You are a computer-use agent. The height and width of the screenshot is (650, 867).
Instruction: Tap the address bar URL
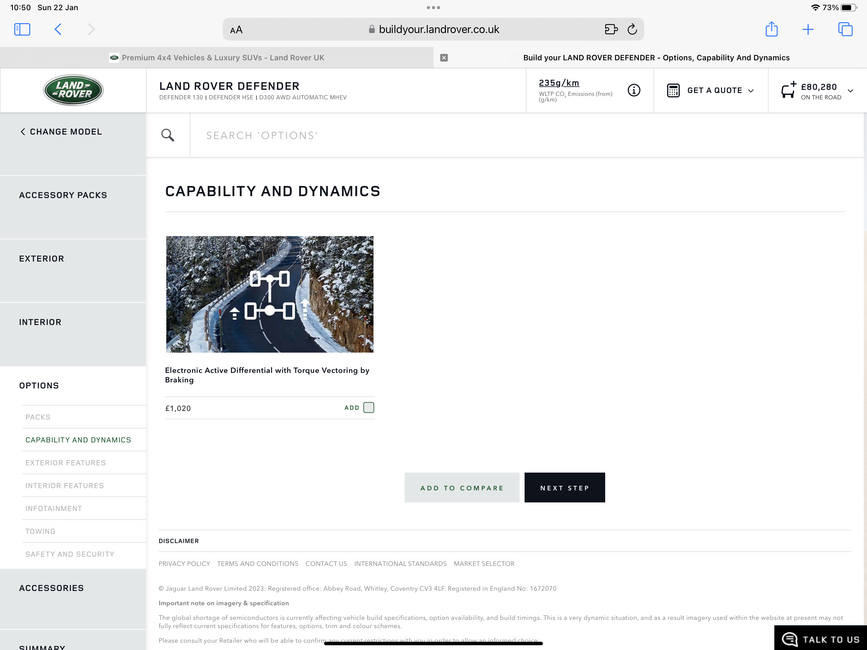pos(439,29)
